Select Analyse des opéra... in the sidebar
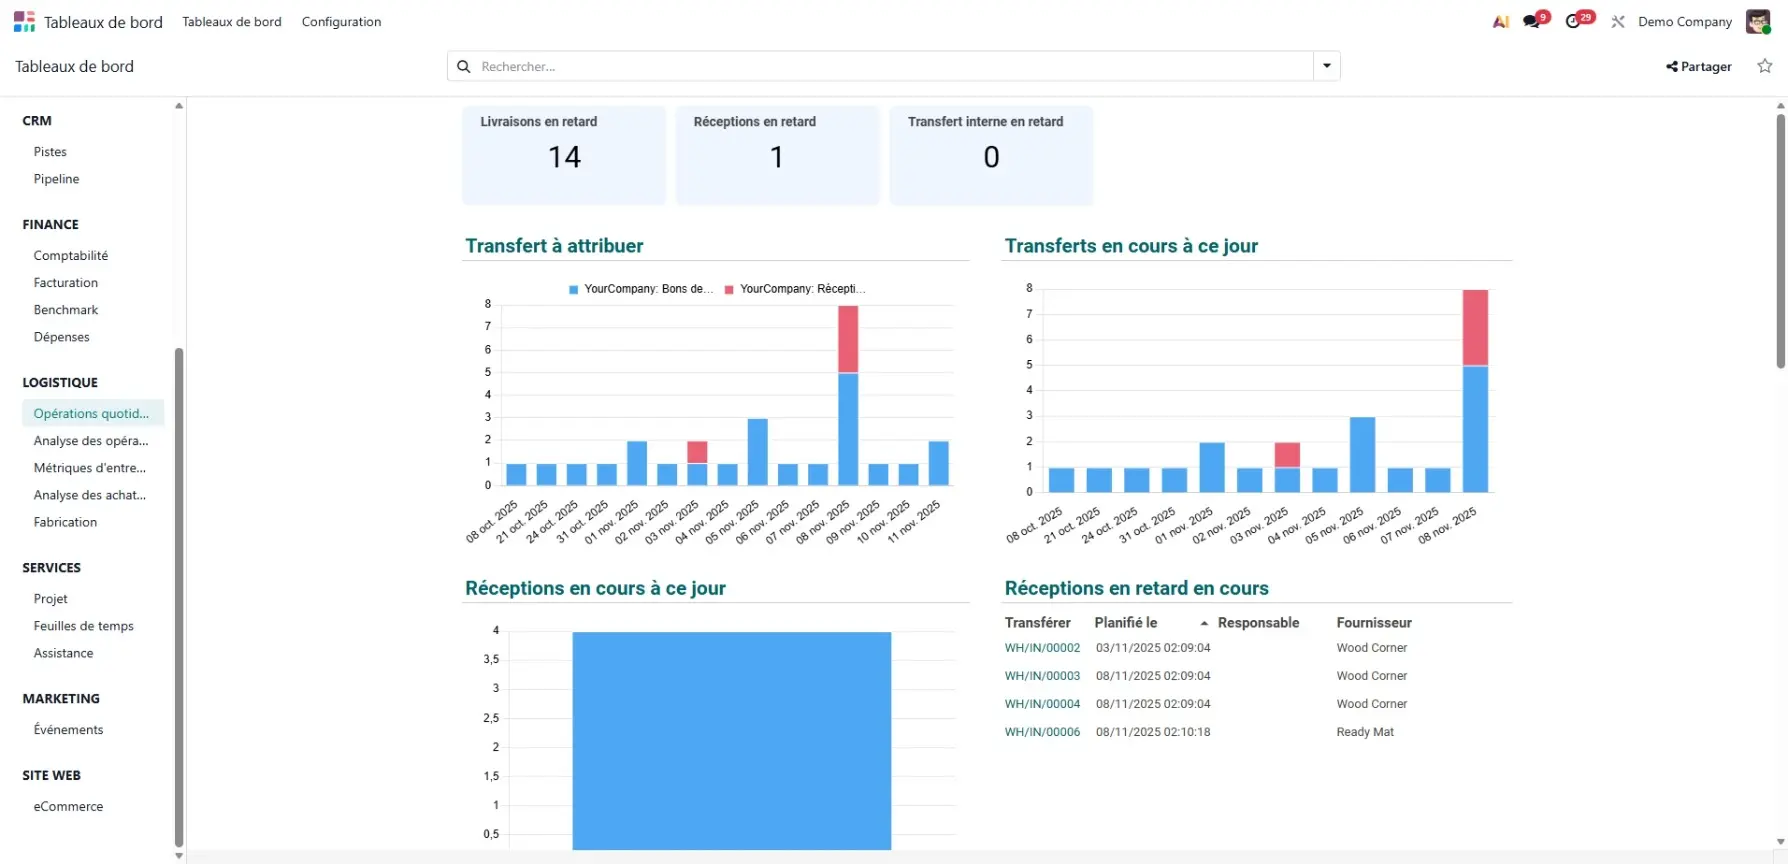This screenshot has height=864, width=1788. pos(91,441)
